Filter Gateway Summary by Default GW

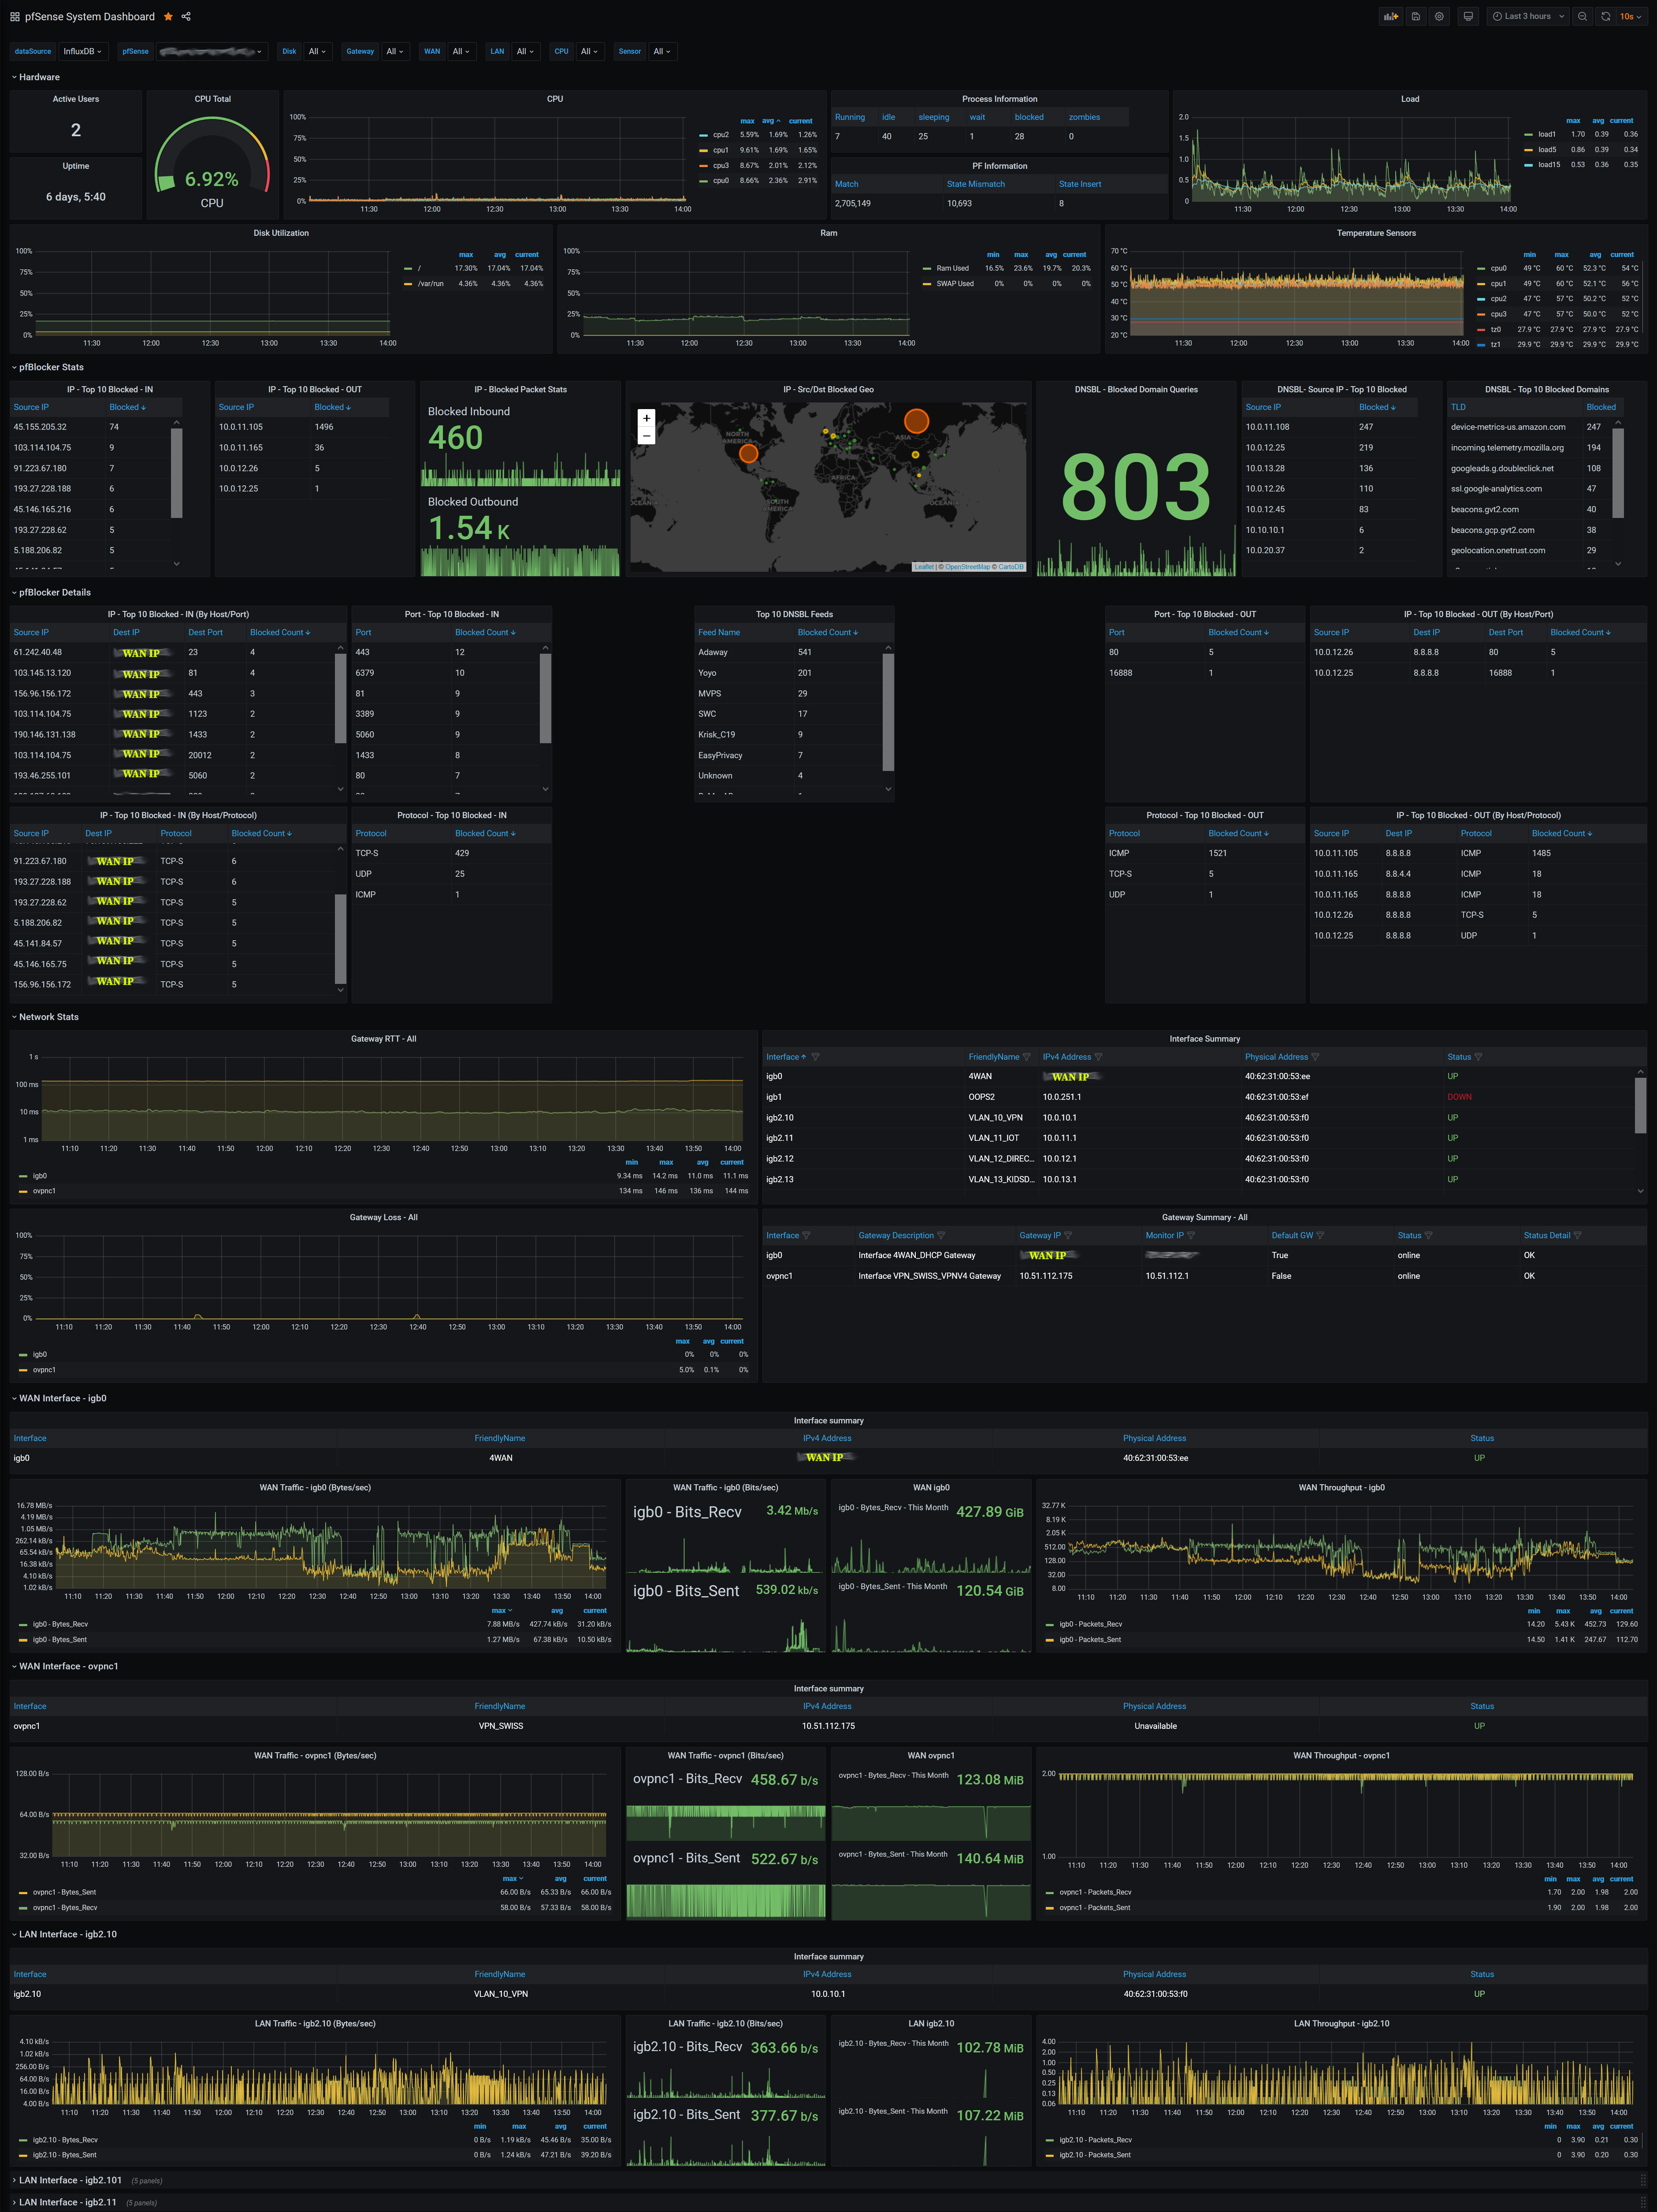pyautogui.click(x=1320, y=1236)
